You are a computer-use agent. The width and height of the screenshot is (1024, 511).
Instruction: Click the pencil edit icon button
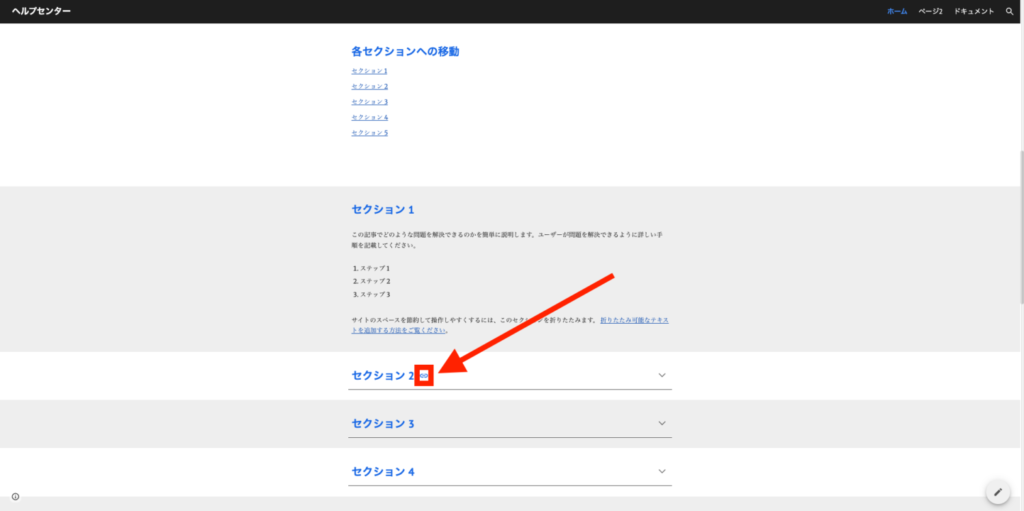[997, 492]
